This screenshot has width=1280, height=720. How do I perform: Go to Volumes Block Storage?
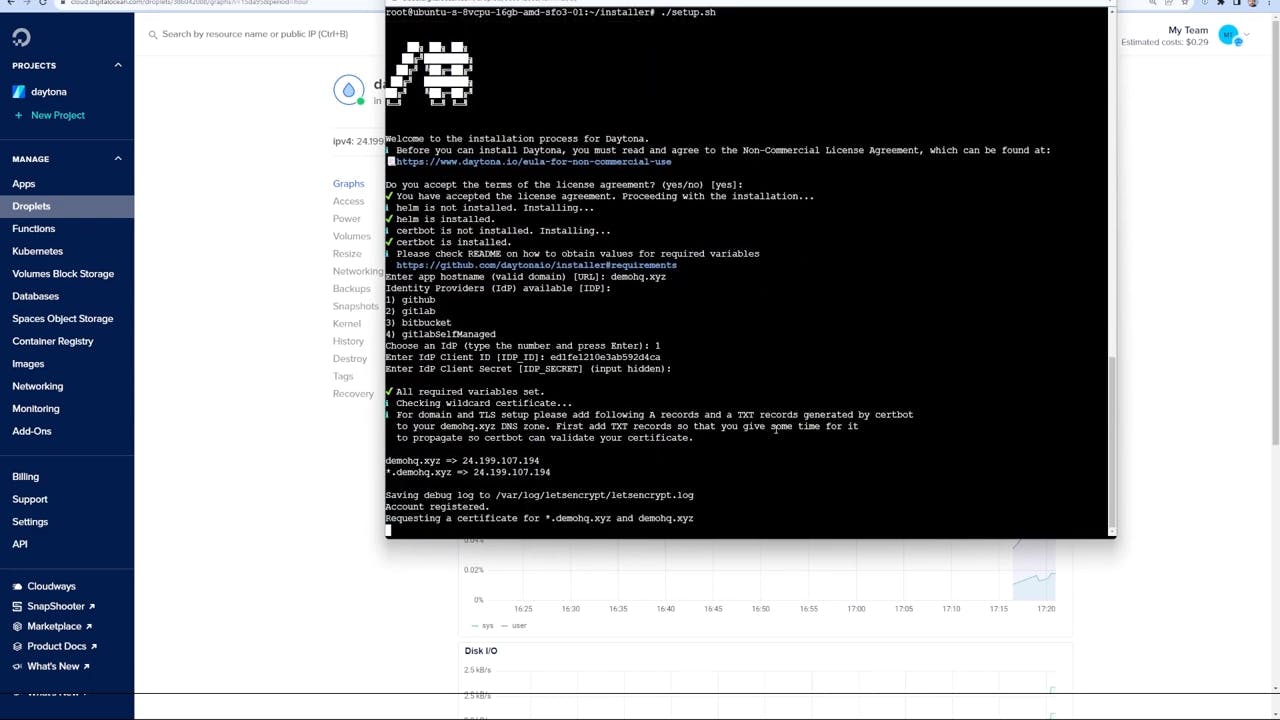(63, 274)
